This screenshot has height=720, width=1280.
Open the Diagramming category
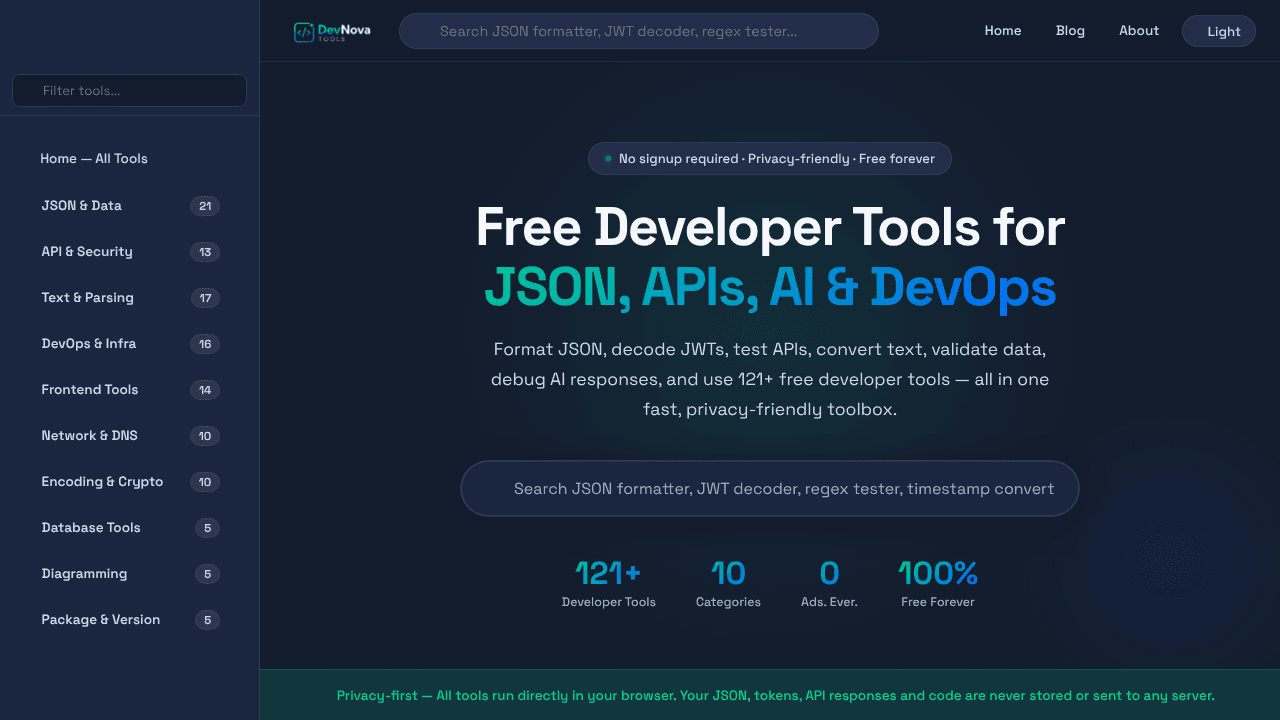click(x=130, y=574)
